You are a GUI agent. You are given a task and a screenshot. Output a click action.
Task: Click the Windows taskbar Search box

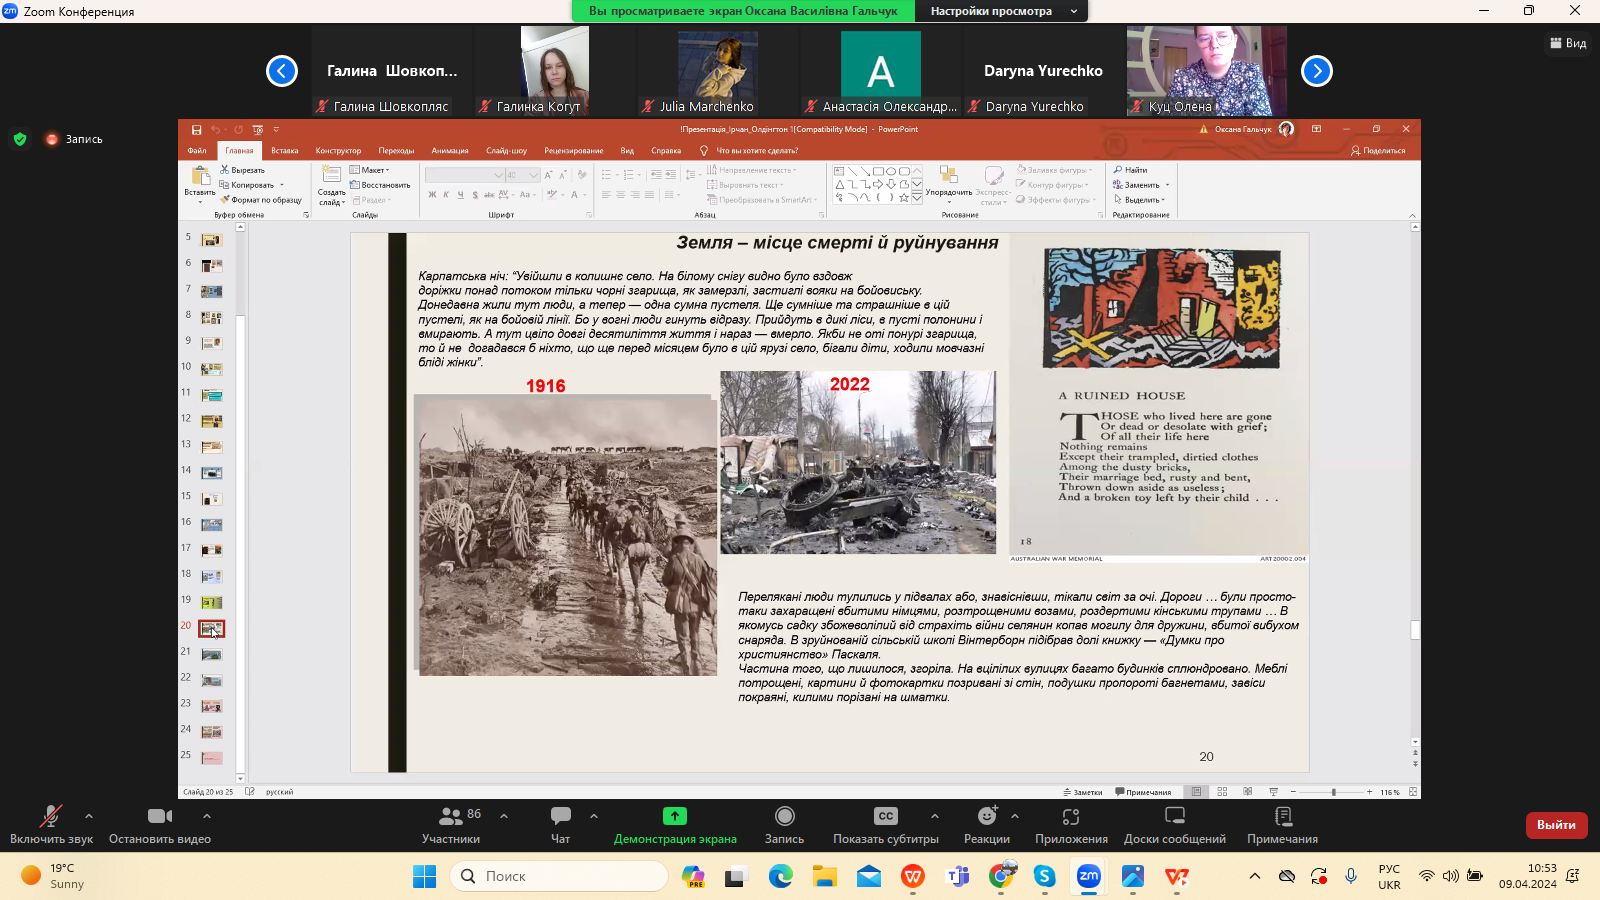[560, 876]
